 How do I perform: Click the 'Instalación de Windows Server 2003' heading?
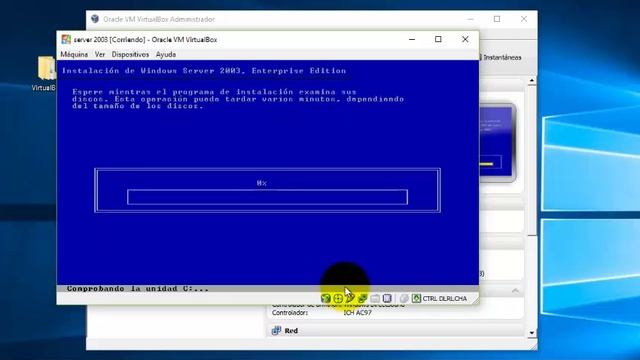click(x=204, y=71)
